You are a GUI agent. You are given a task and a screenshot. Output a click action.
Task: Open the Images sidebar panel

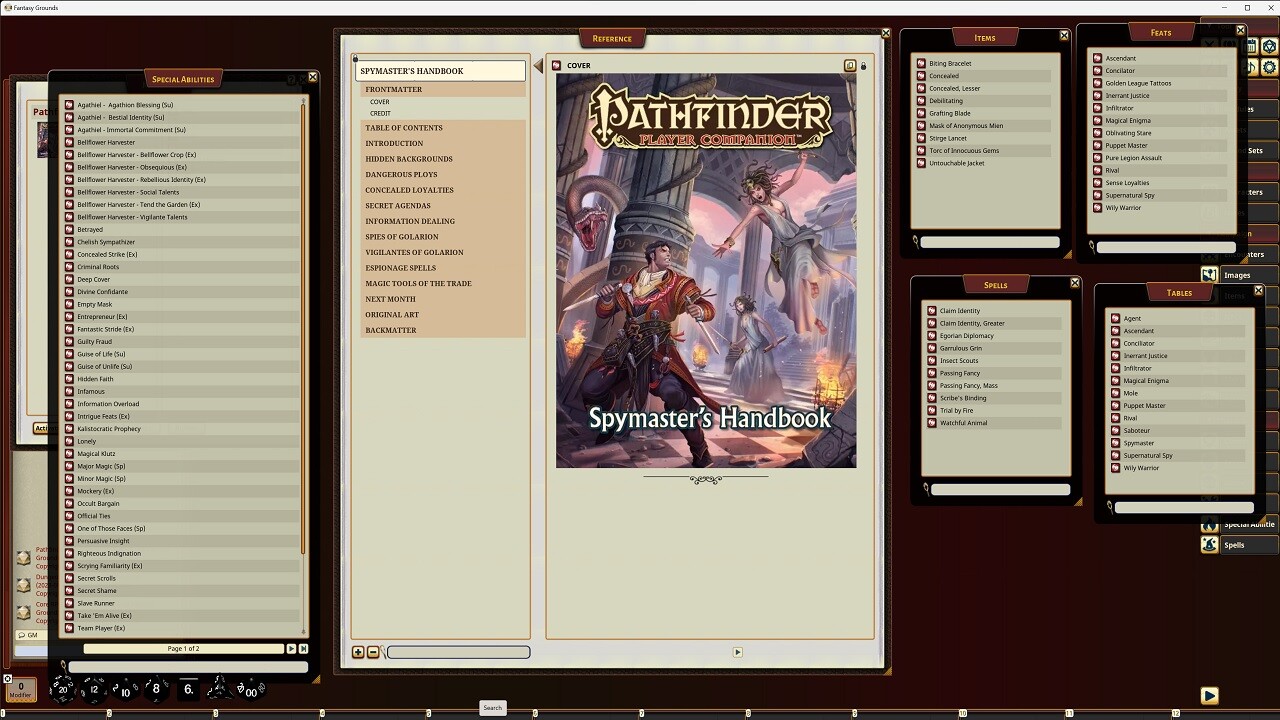pyautogui.click(x=1239, y=273)
